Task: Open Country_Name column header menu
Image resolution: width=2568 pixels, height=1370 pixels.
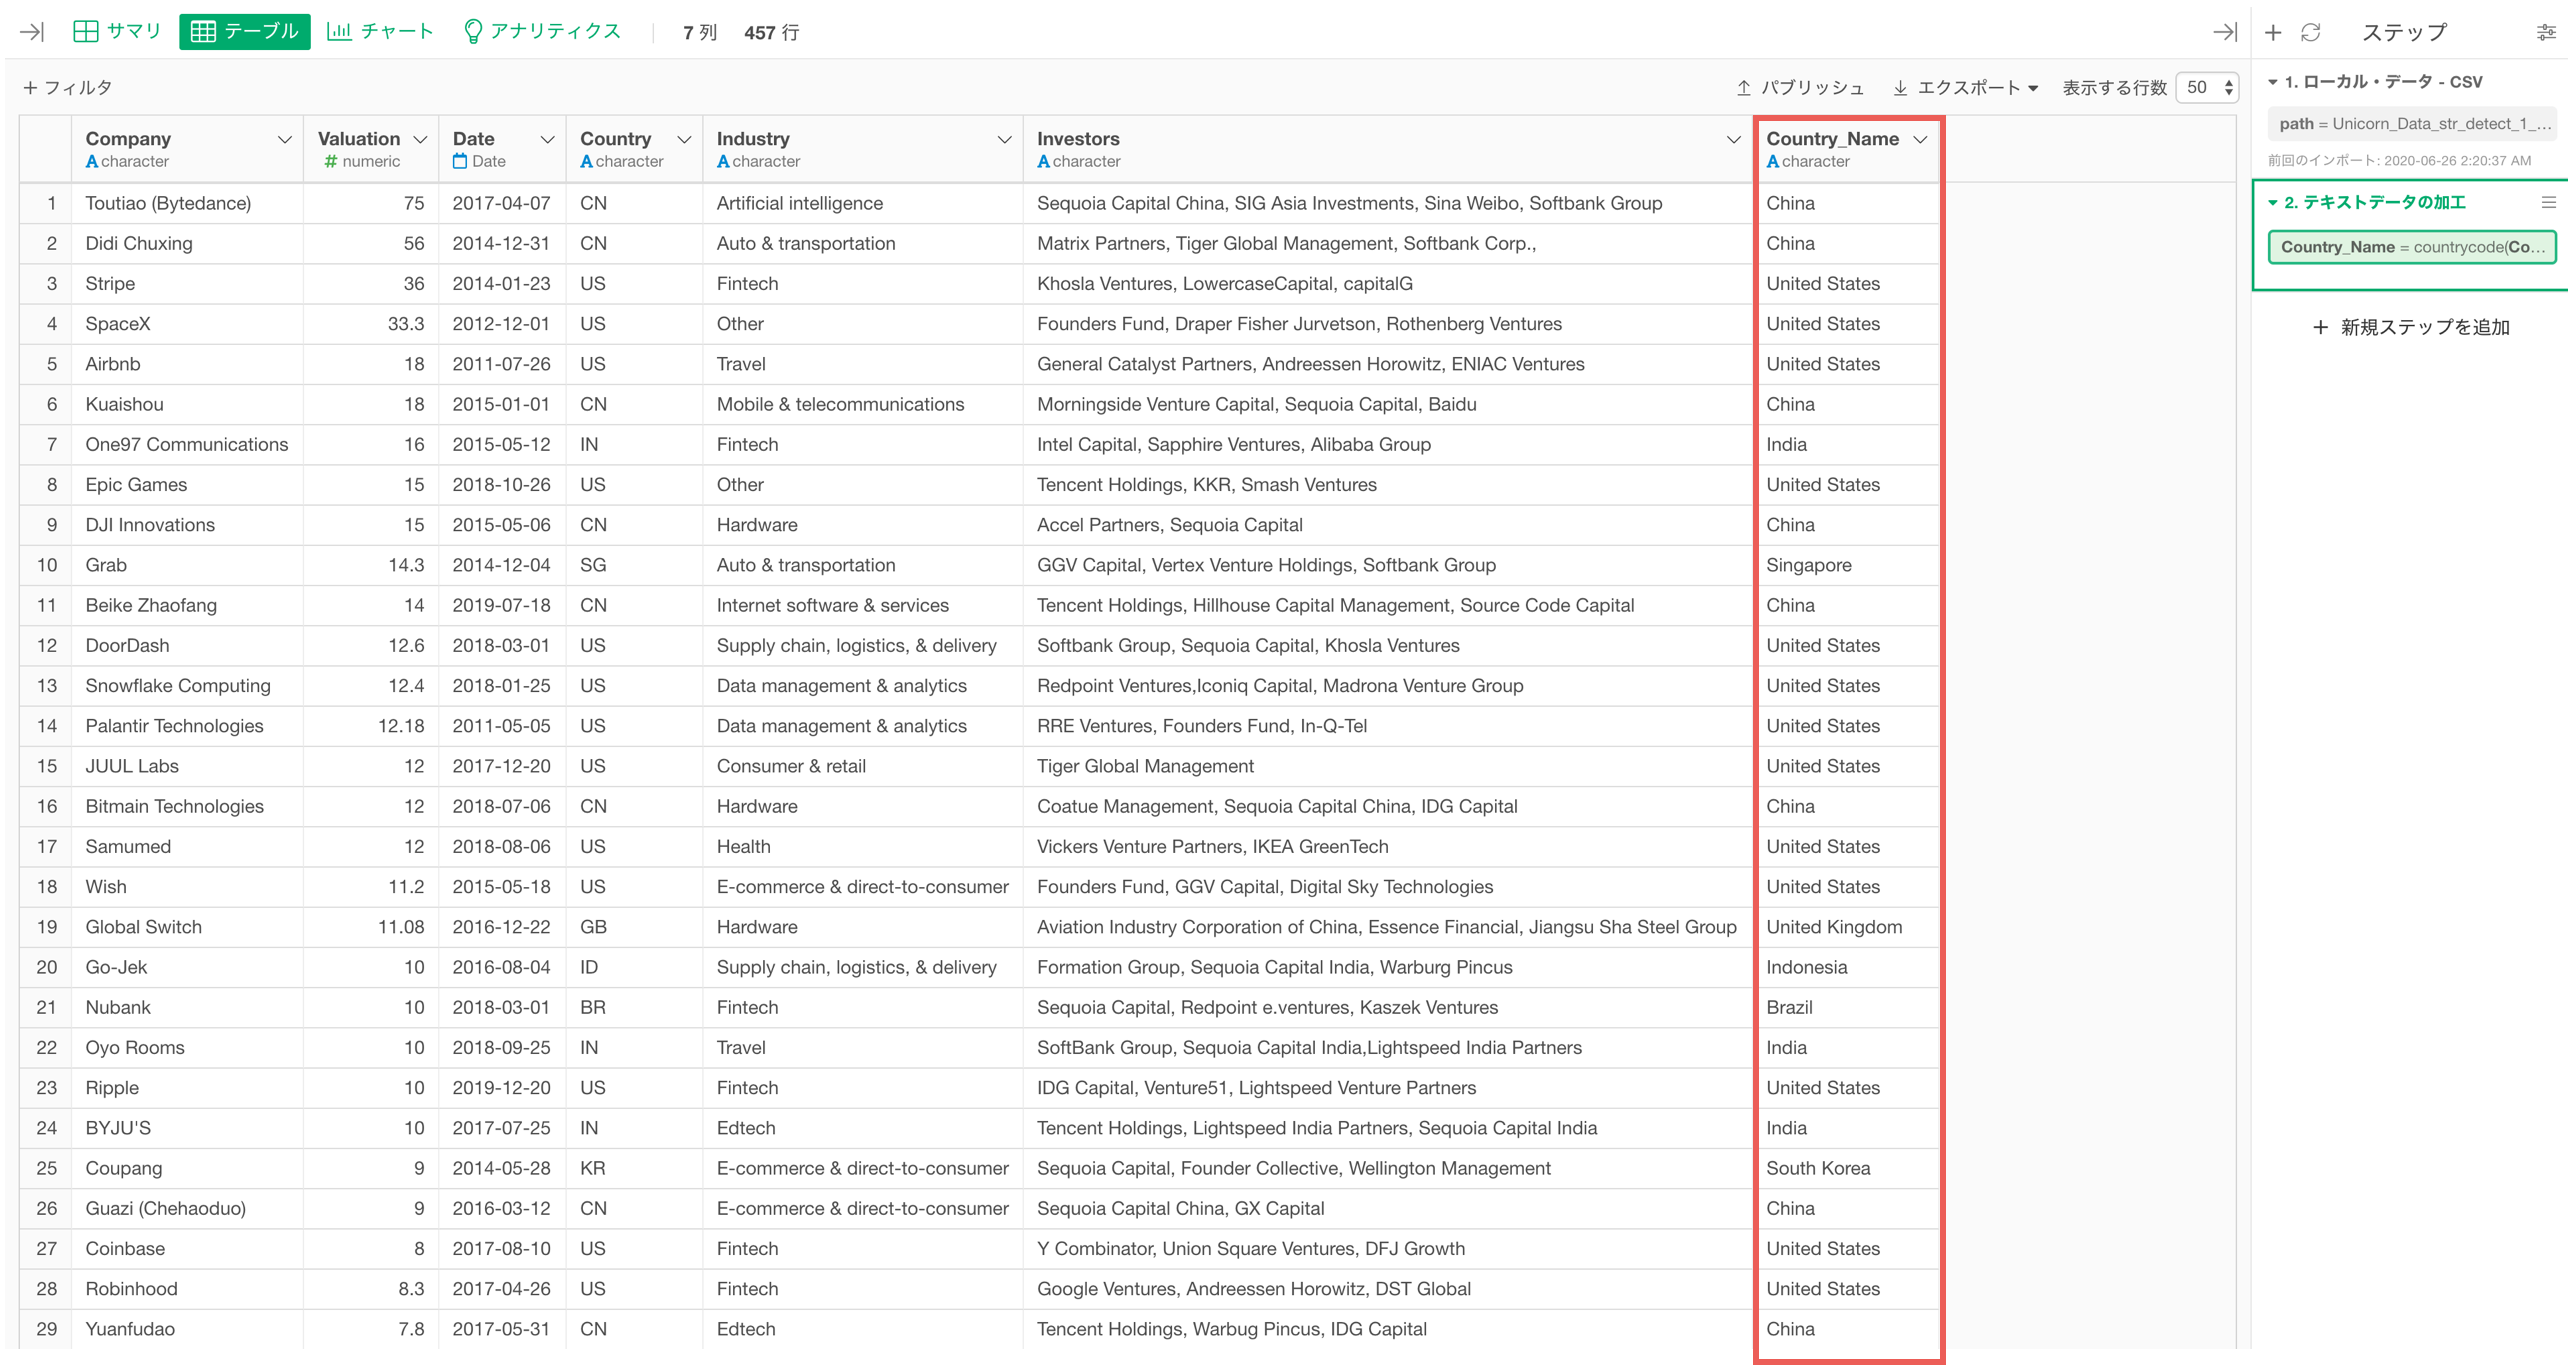Action: (1920, 139)
